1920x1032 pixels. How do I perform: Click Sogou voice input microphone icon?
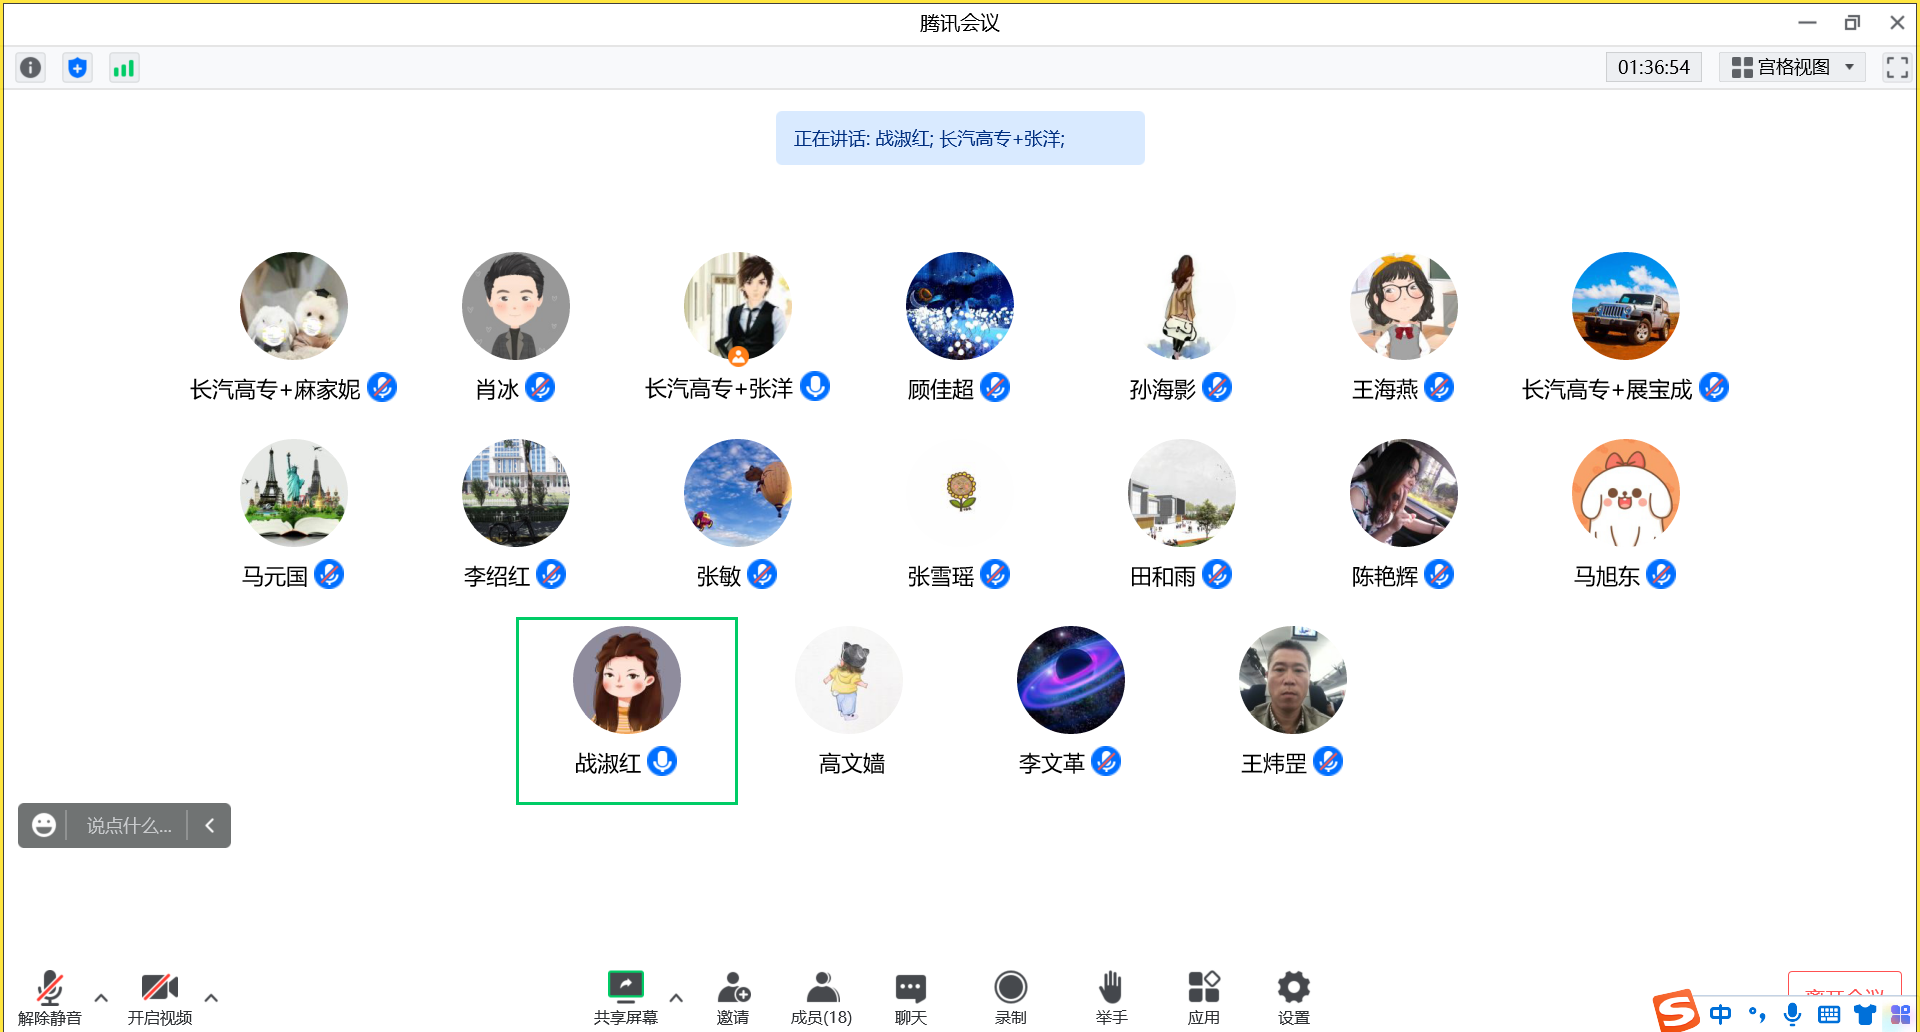coord(1792,1014)
